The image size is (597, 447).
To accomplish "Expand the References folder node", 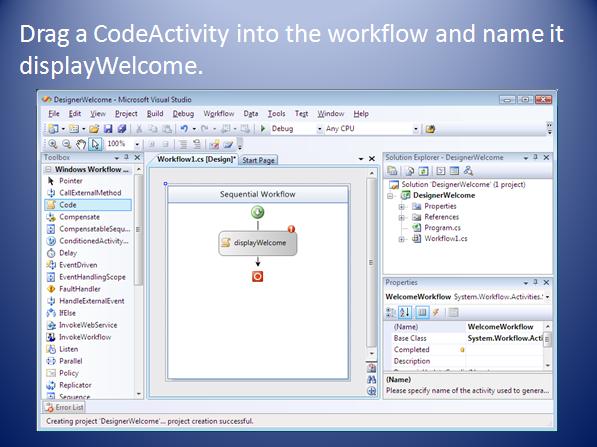I will coord(401,217).
